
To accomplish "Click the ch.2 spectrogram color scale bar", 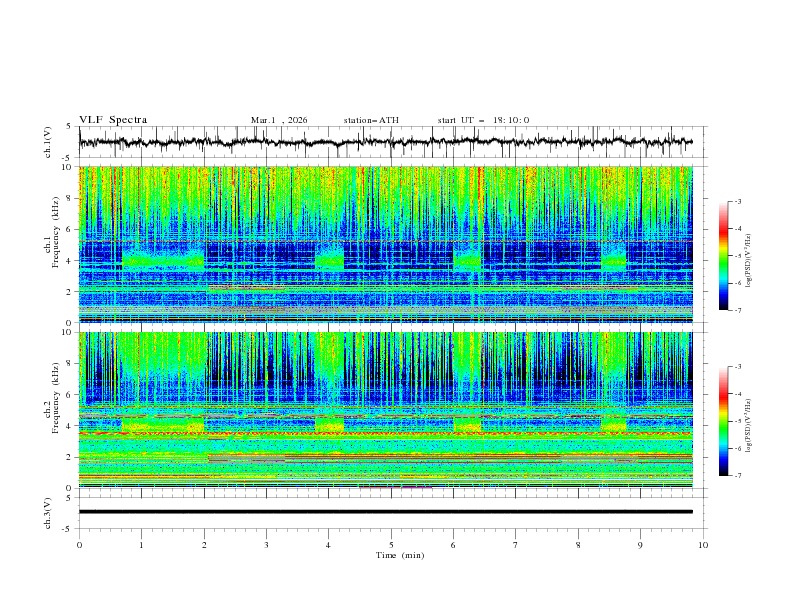I will [x=723, y=421].
